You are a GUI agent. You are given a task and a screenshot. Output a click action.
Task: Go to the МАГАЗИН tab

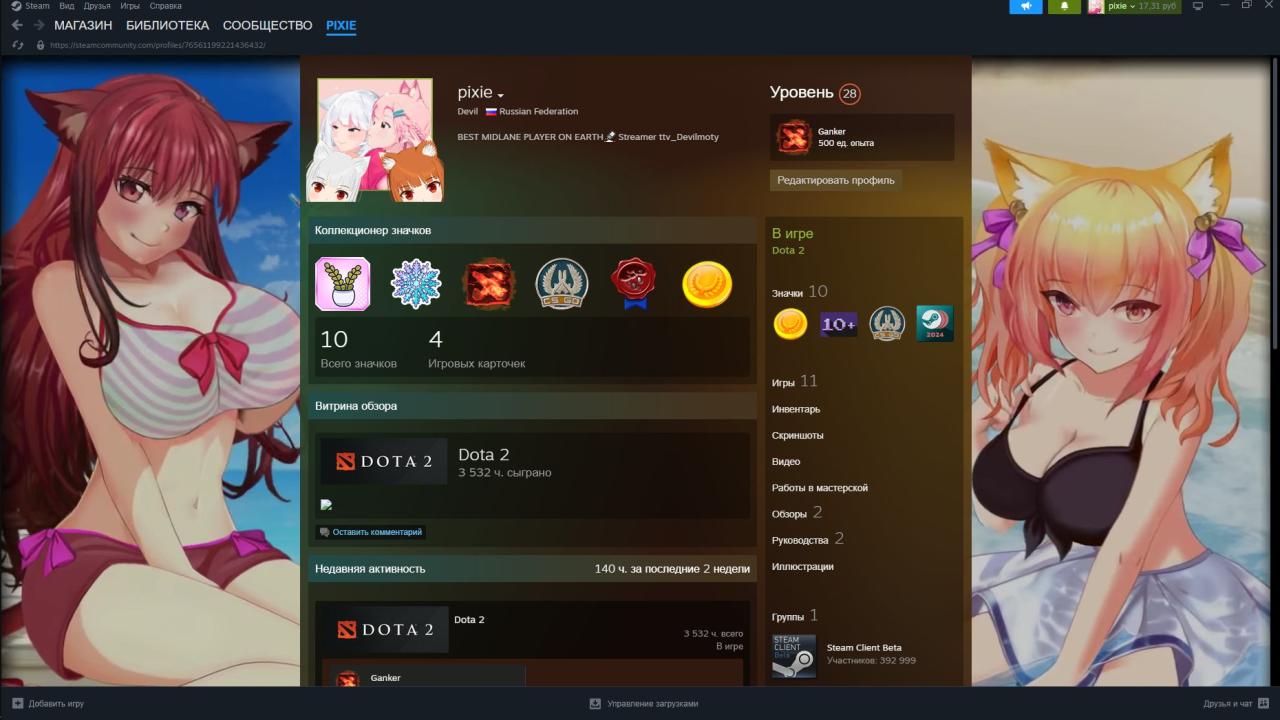coord(83,25)
